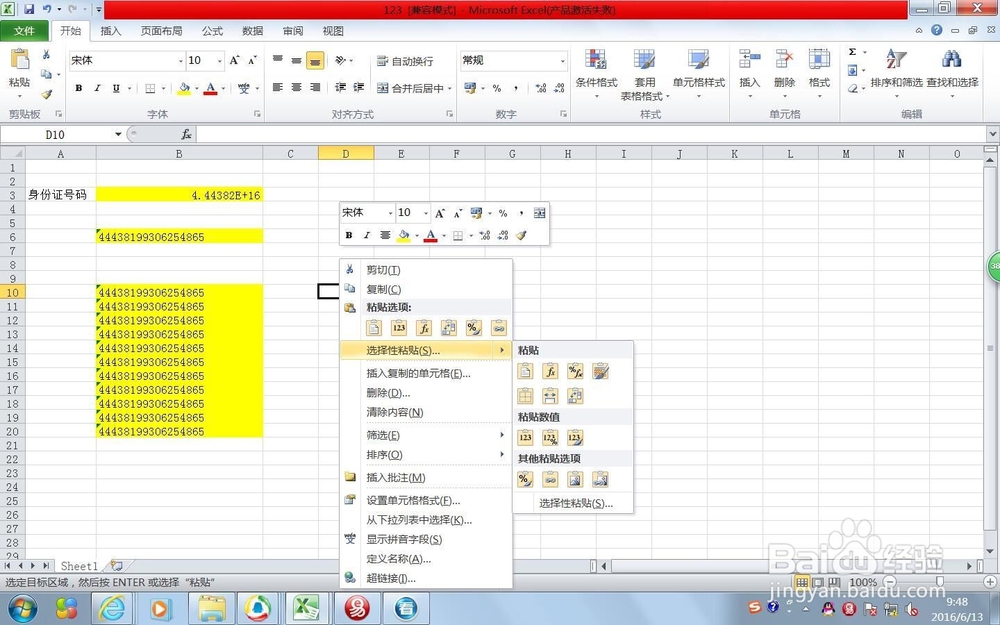Select the Values paste option icon
Viewport: 1000px width, 625px height.
click(x=525, y=438)
